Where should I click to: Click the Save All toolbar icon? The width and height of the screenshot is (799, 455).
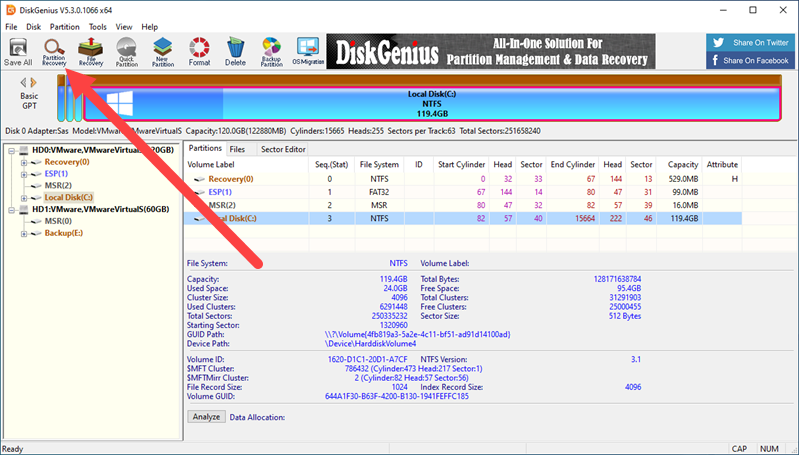click(18, 51)
